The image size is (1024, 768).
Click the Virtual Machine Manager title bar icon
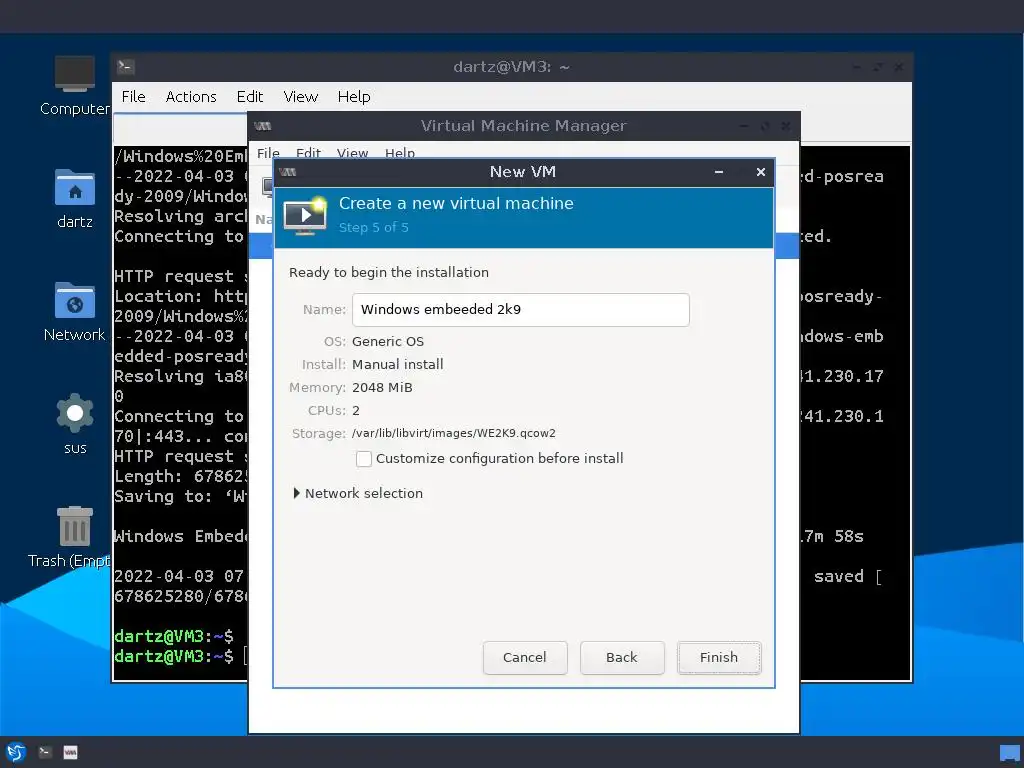pyautogui.click(x=263, y=126)
